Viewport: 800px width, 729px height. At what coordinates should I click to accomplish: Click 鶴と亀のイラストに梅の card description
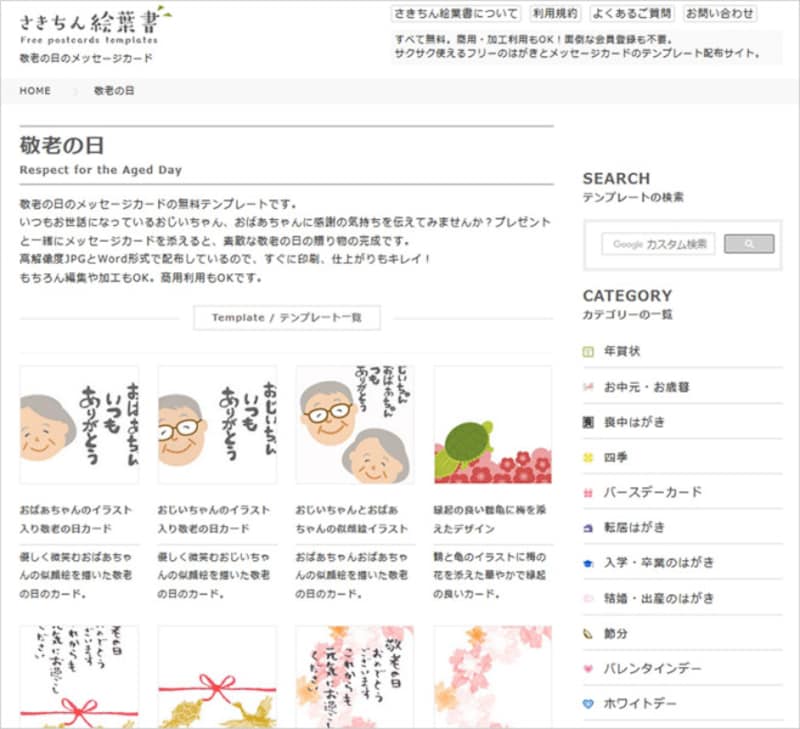490,576
